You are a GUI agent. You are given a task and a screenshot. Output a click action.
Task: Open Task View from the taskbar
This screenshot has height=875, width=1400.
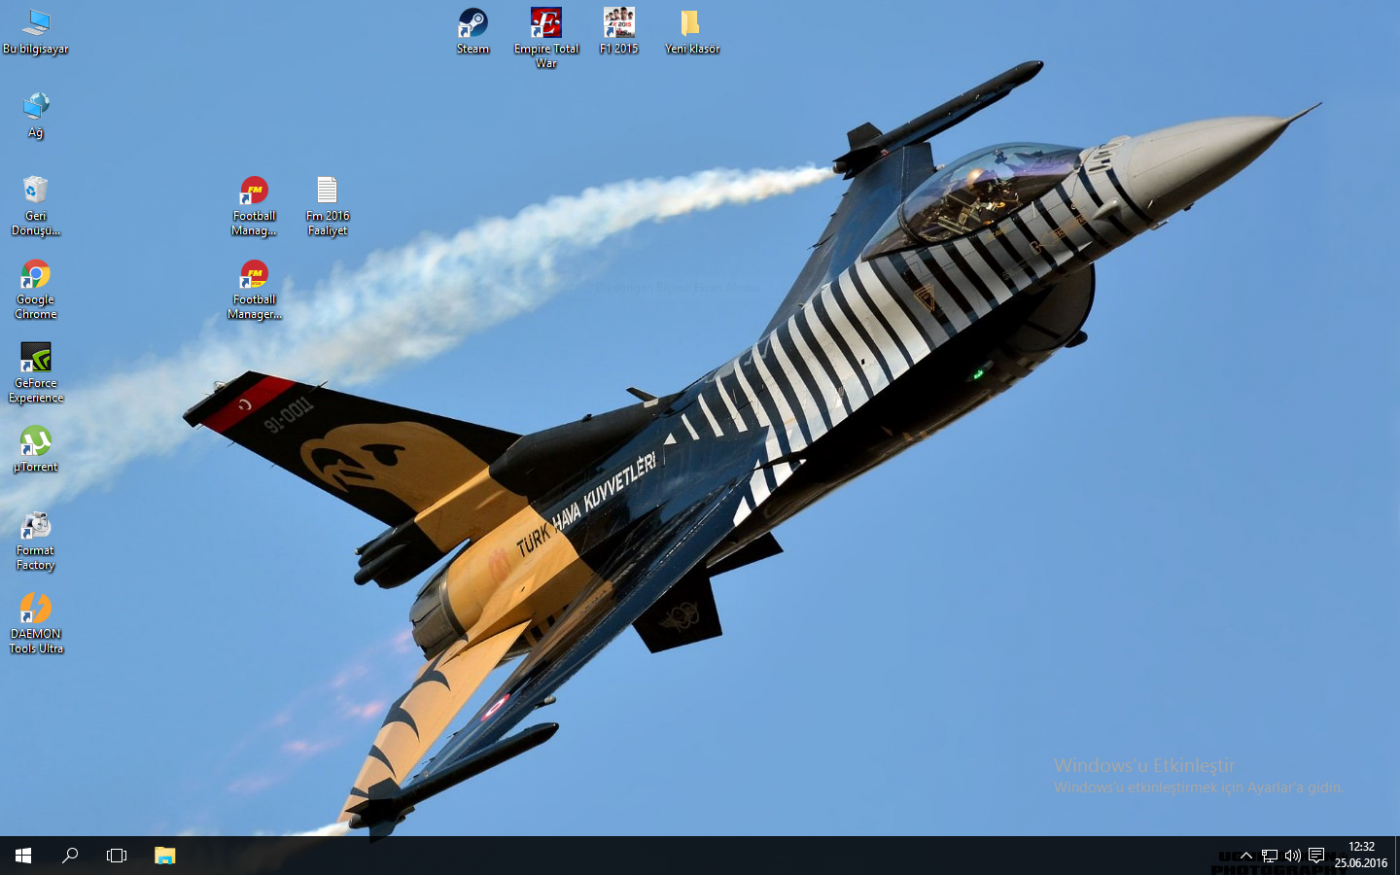point(117,856)
